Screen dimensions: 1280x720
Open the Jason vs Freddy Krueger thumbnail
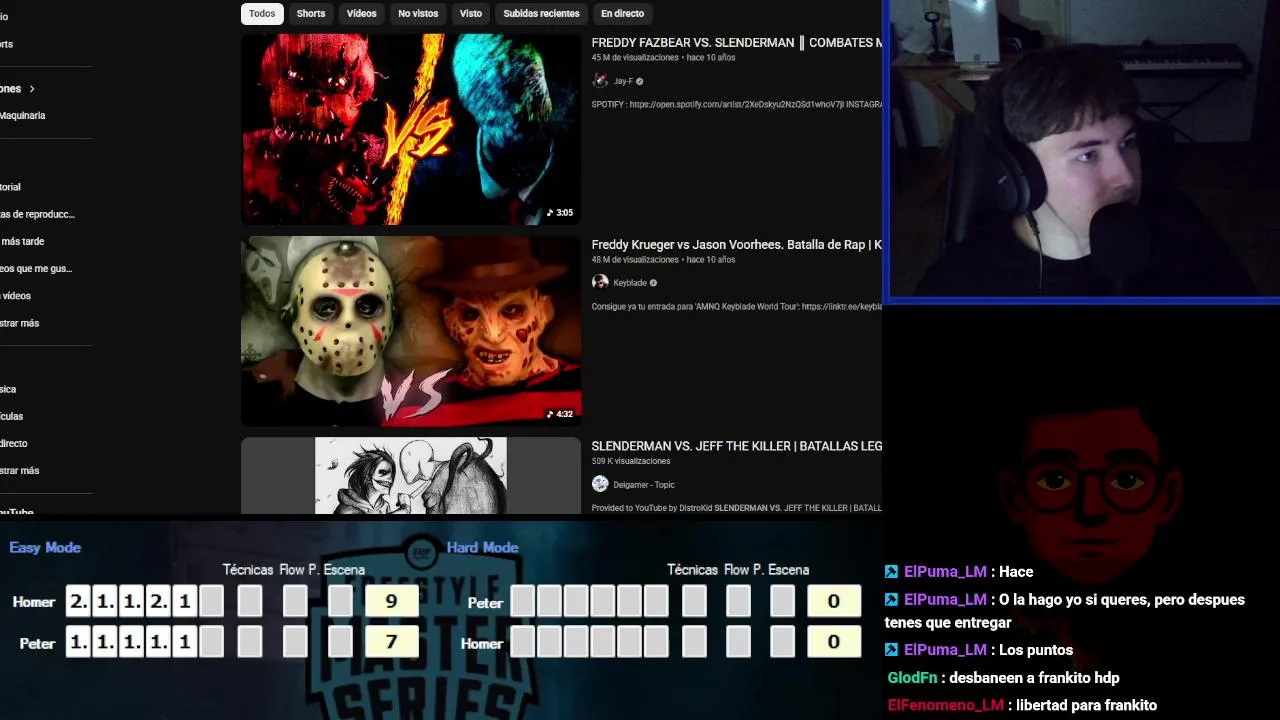pos(410,331)
